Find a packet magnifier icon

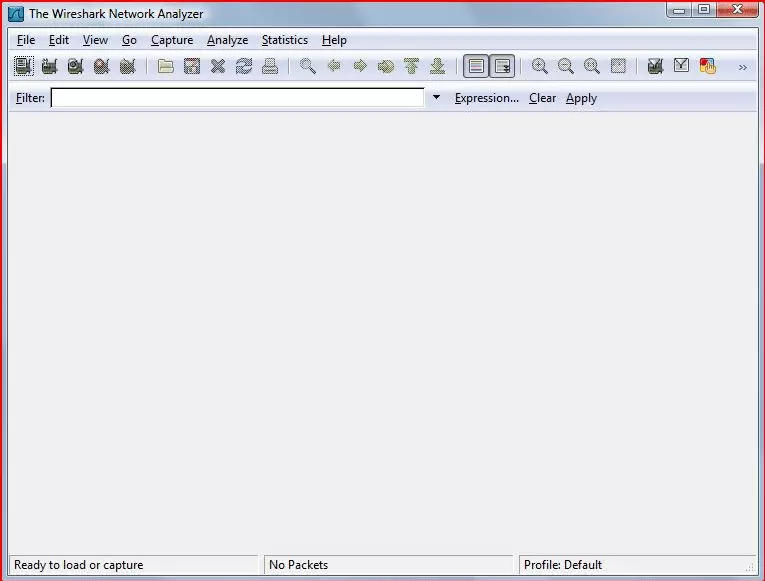tap(307, 66)
